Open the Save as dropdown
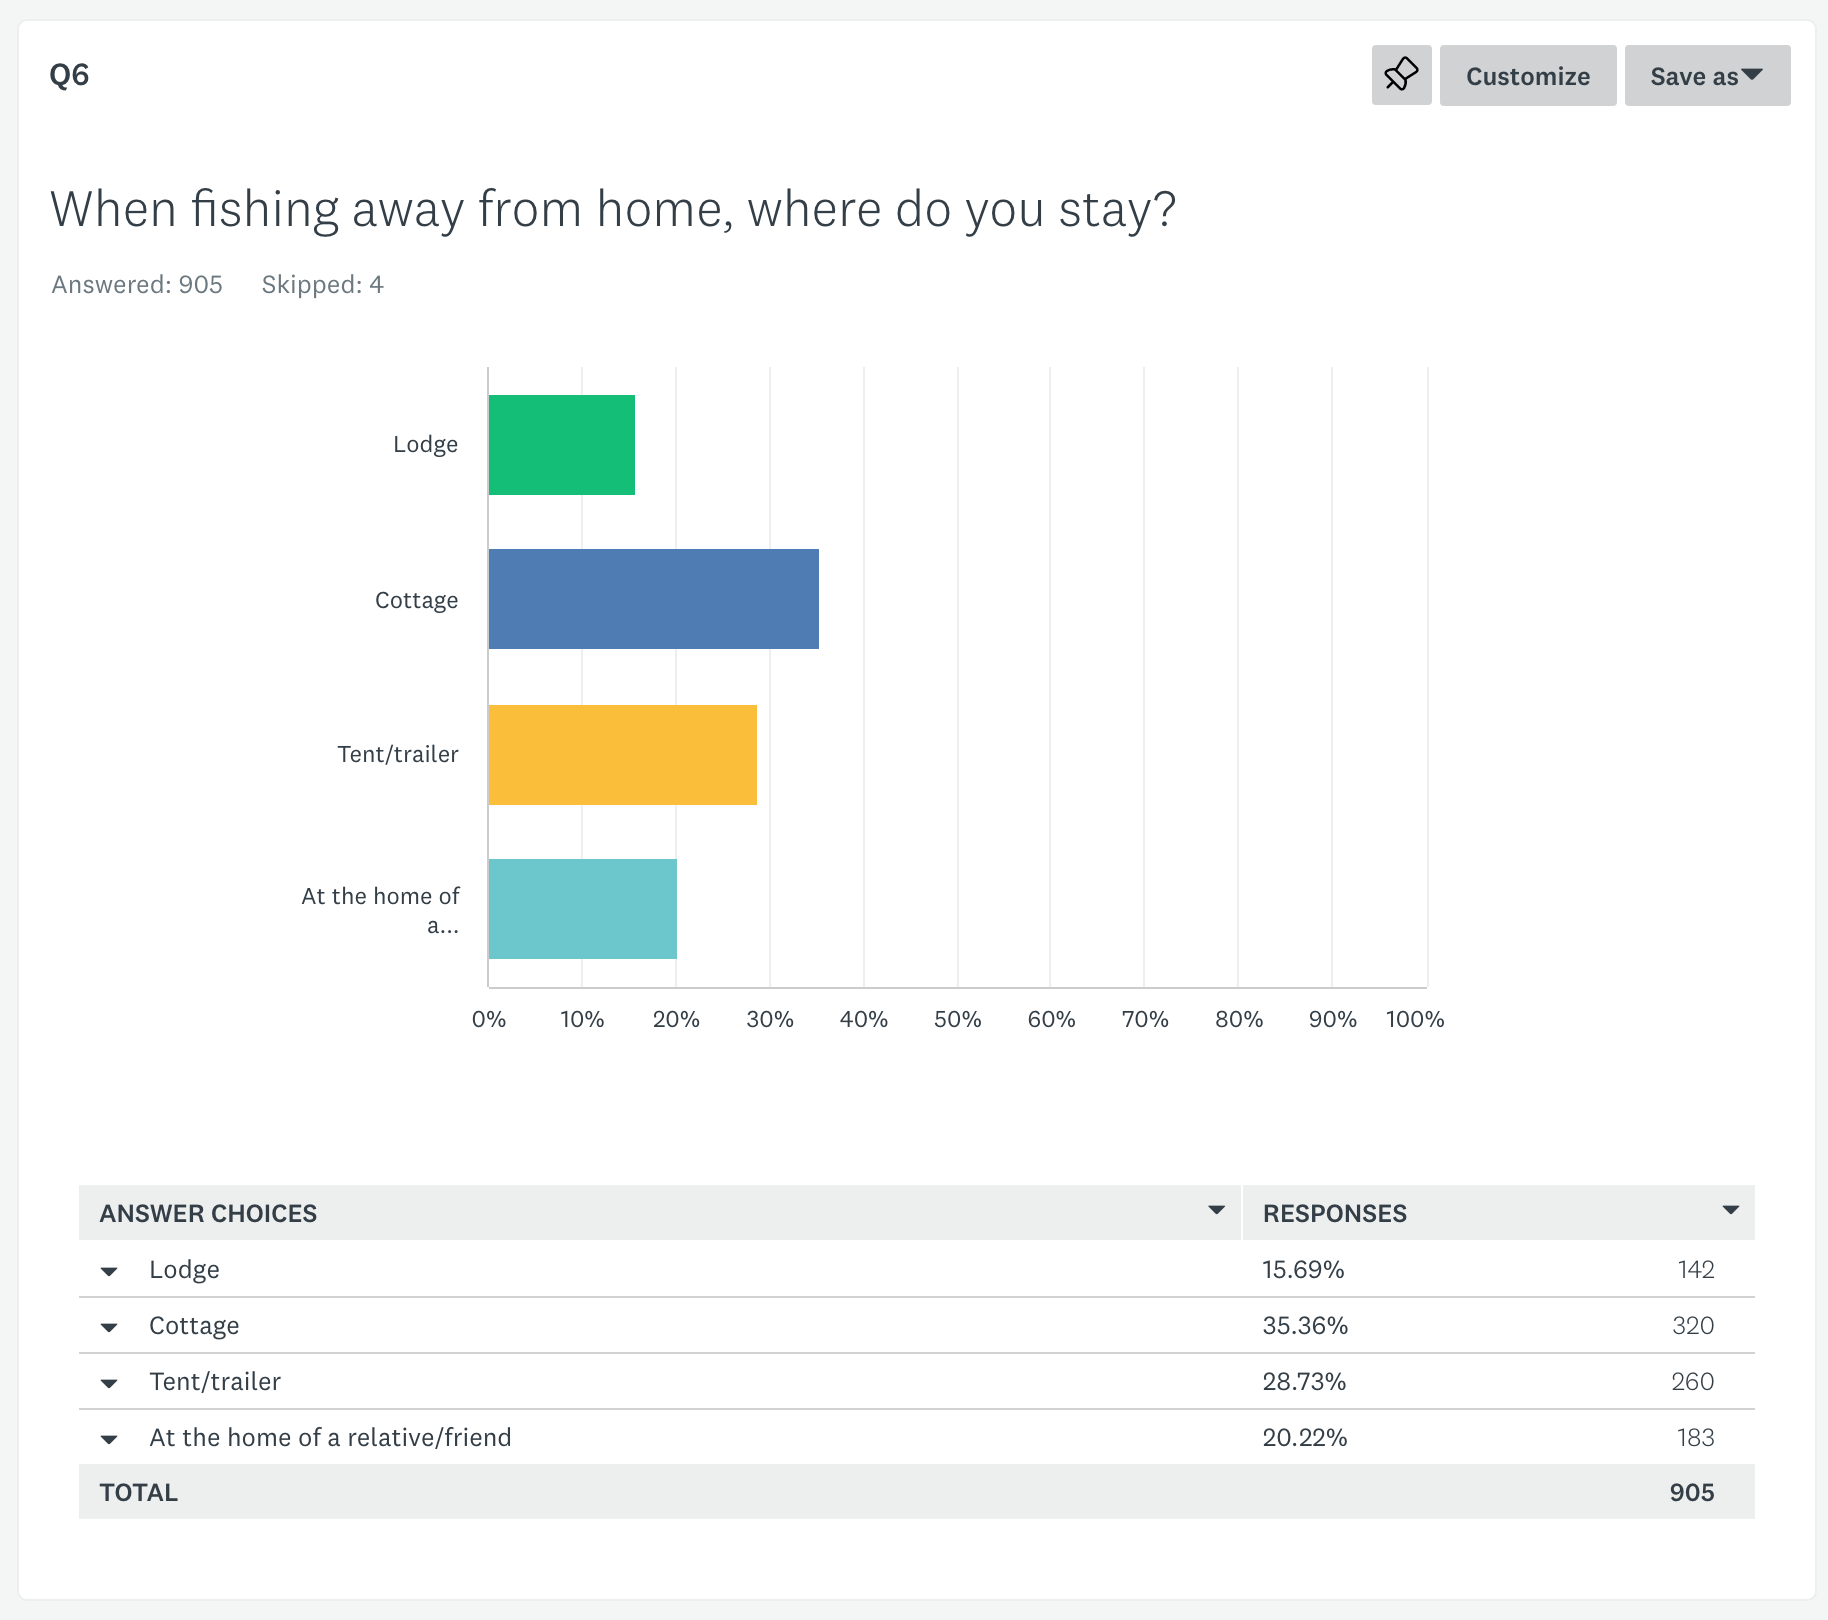Viewport: 1828px width, 1620px height. click(x=1707, y=75)
